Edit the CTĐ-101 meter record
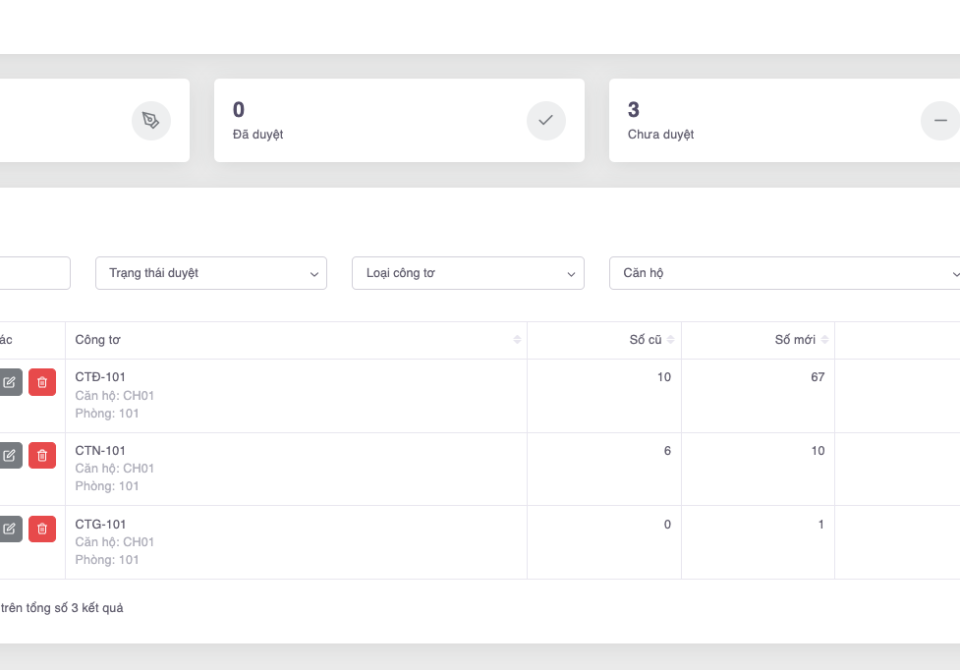The width and height of the screenshot is (960, 670). point(10,382)
